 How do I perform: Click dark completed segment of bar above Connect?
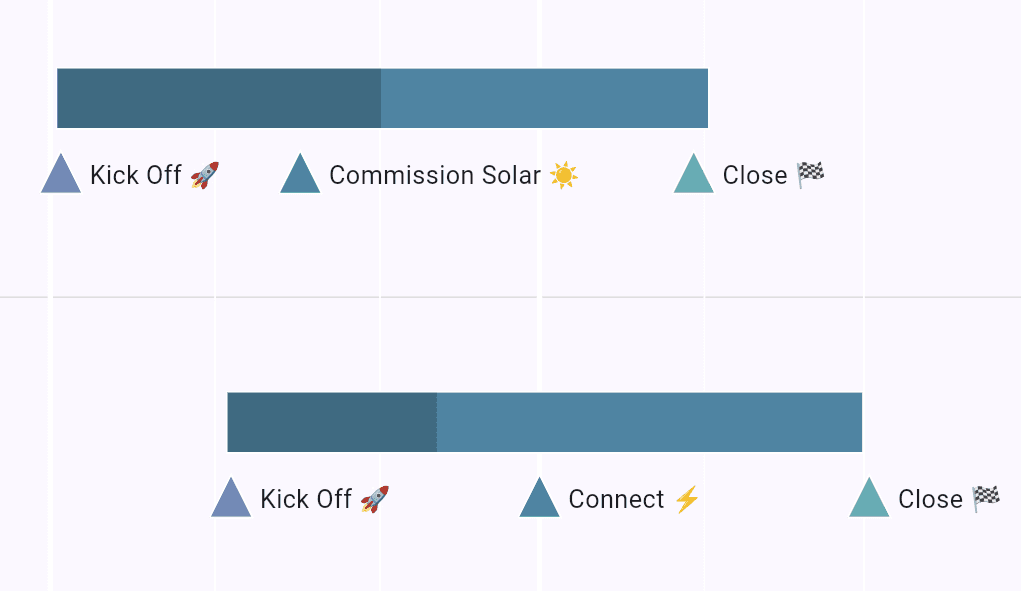pos(332,422)
